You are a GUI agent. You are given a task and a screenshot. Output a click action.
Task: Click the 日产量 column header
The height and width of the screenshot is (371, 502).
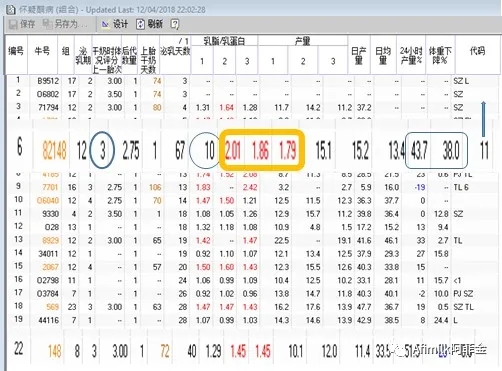pyautogui.click(x=359, y=55)
